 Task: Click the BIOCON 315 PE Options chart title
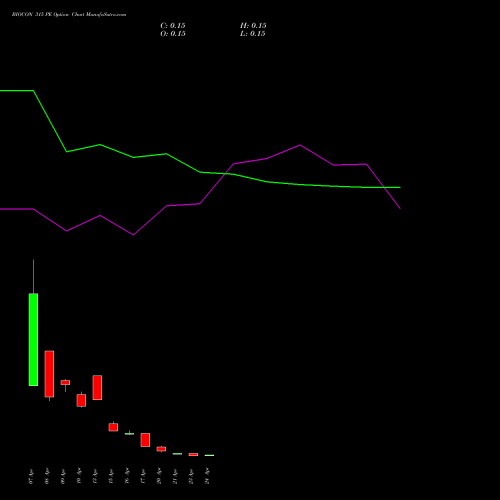pos(69,15)
